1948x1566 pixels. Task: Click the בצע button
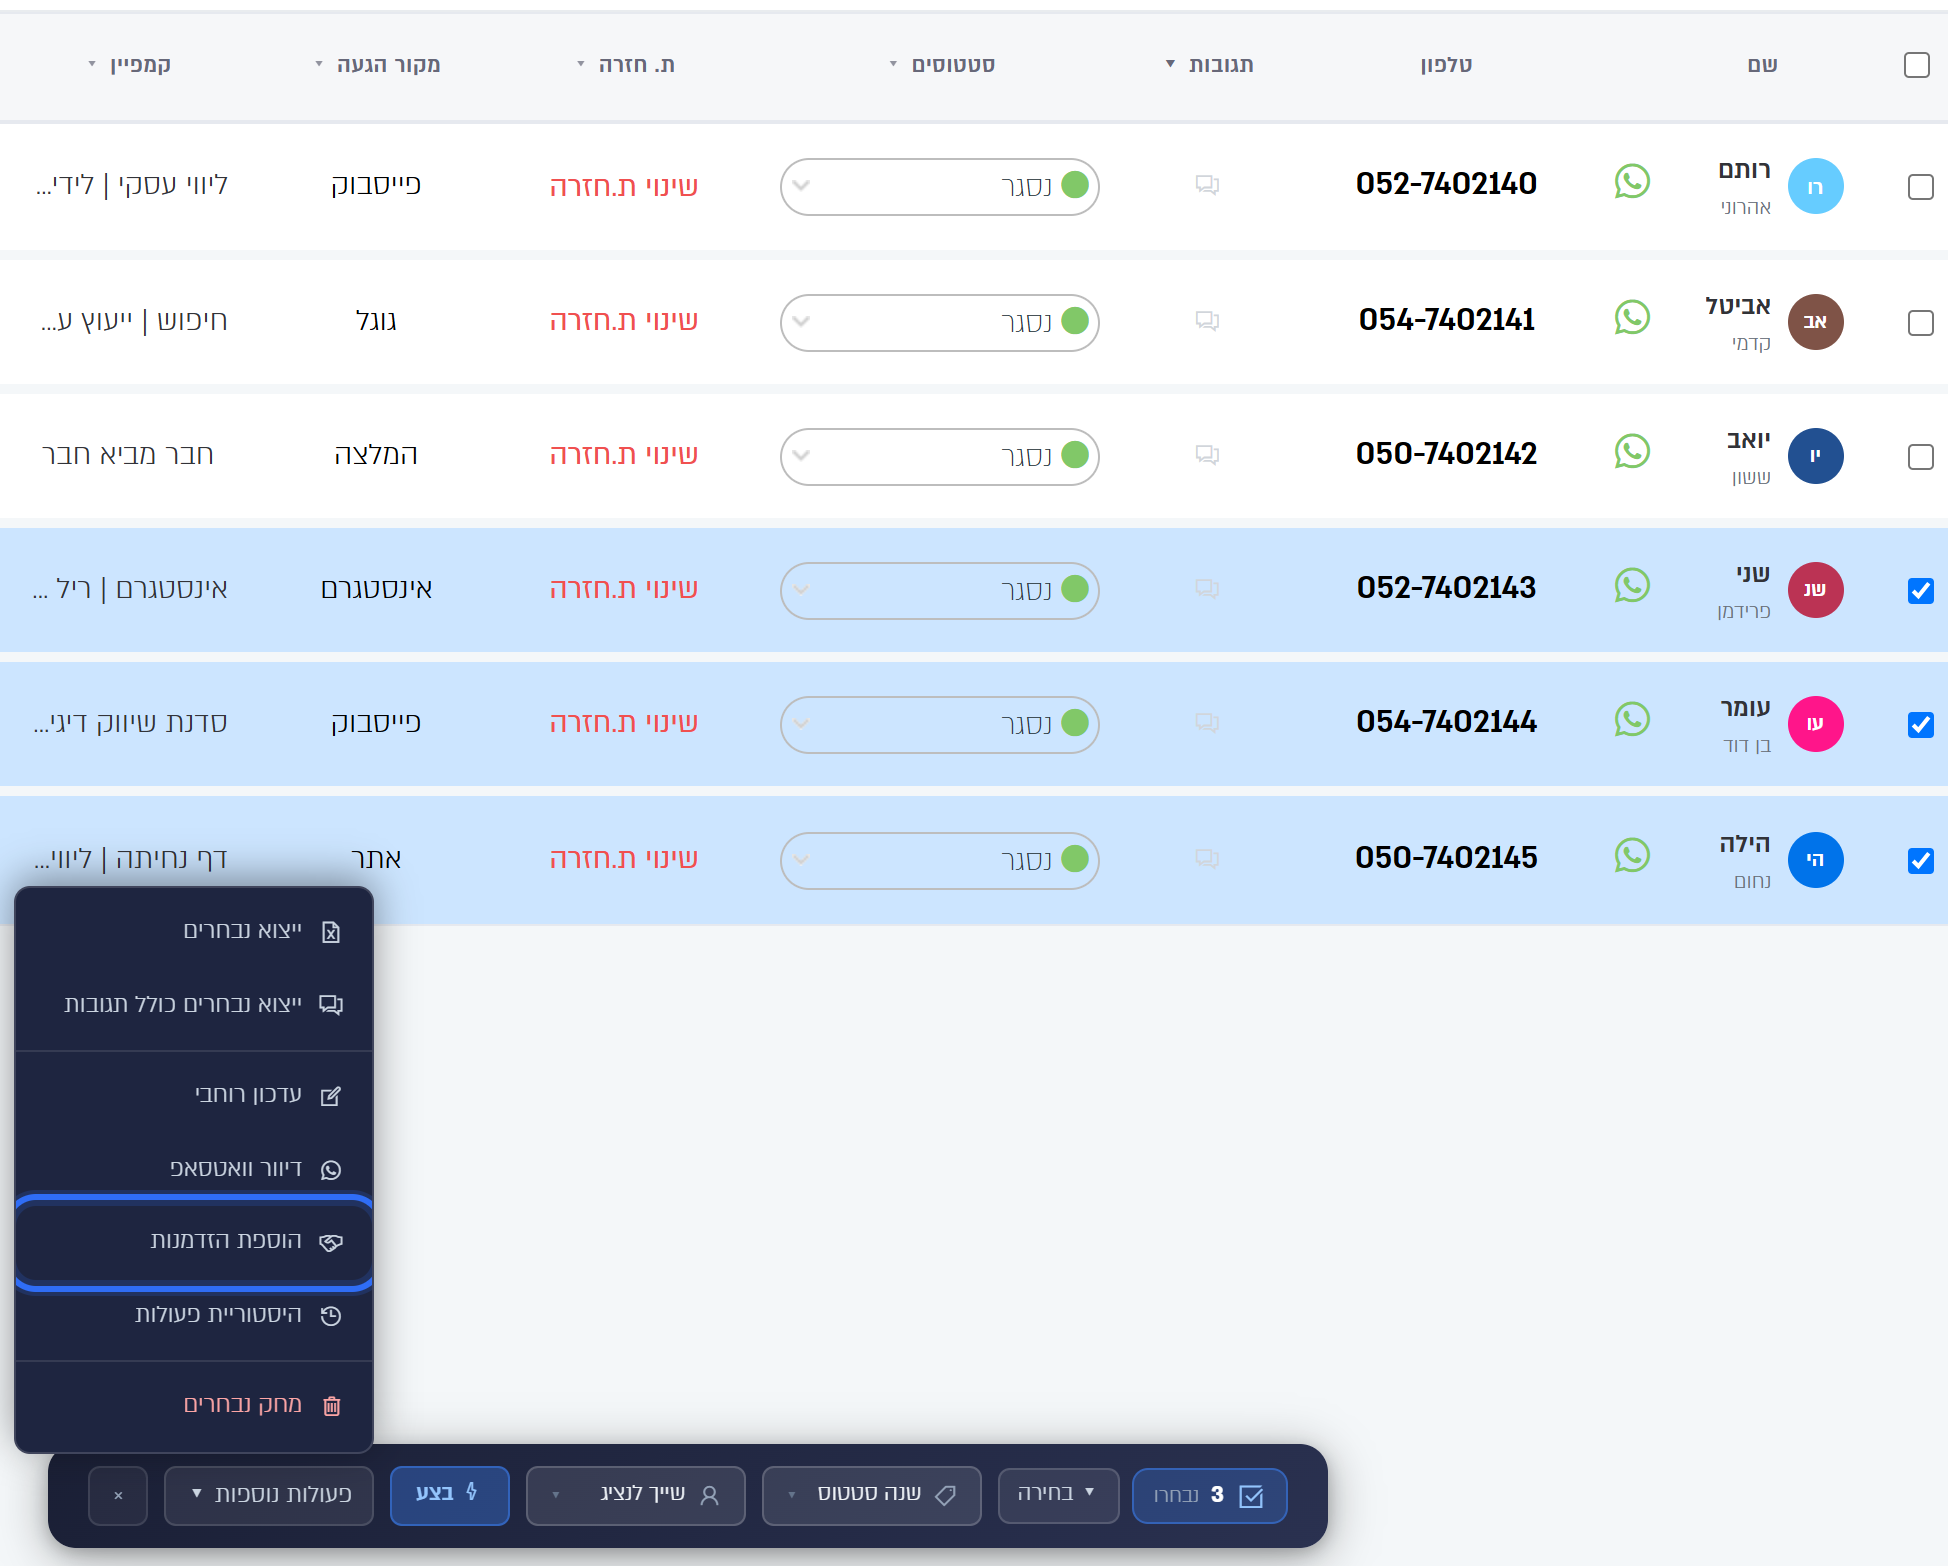coord(449,1495)
